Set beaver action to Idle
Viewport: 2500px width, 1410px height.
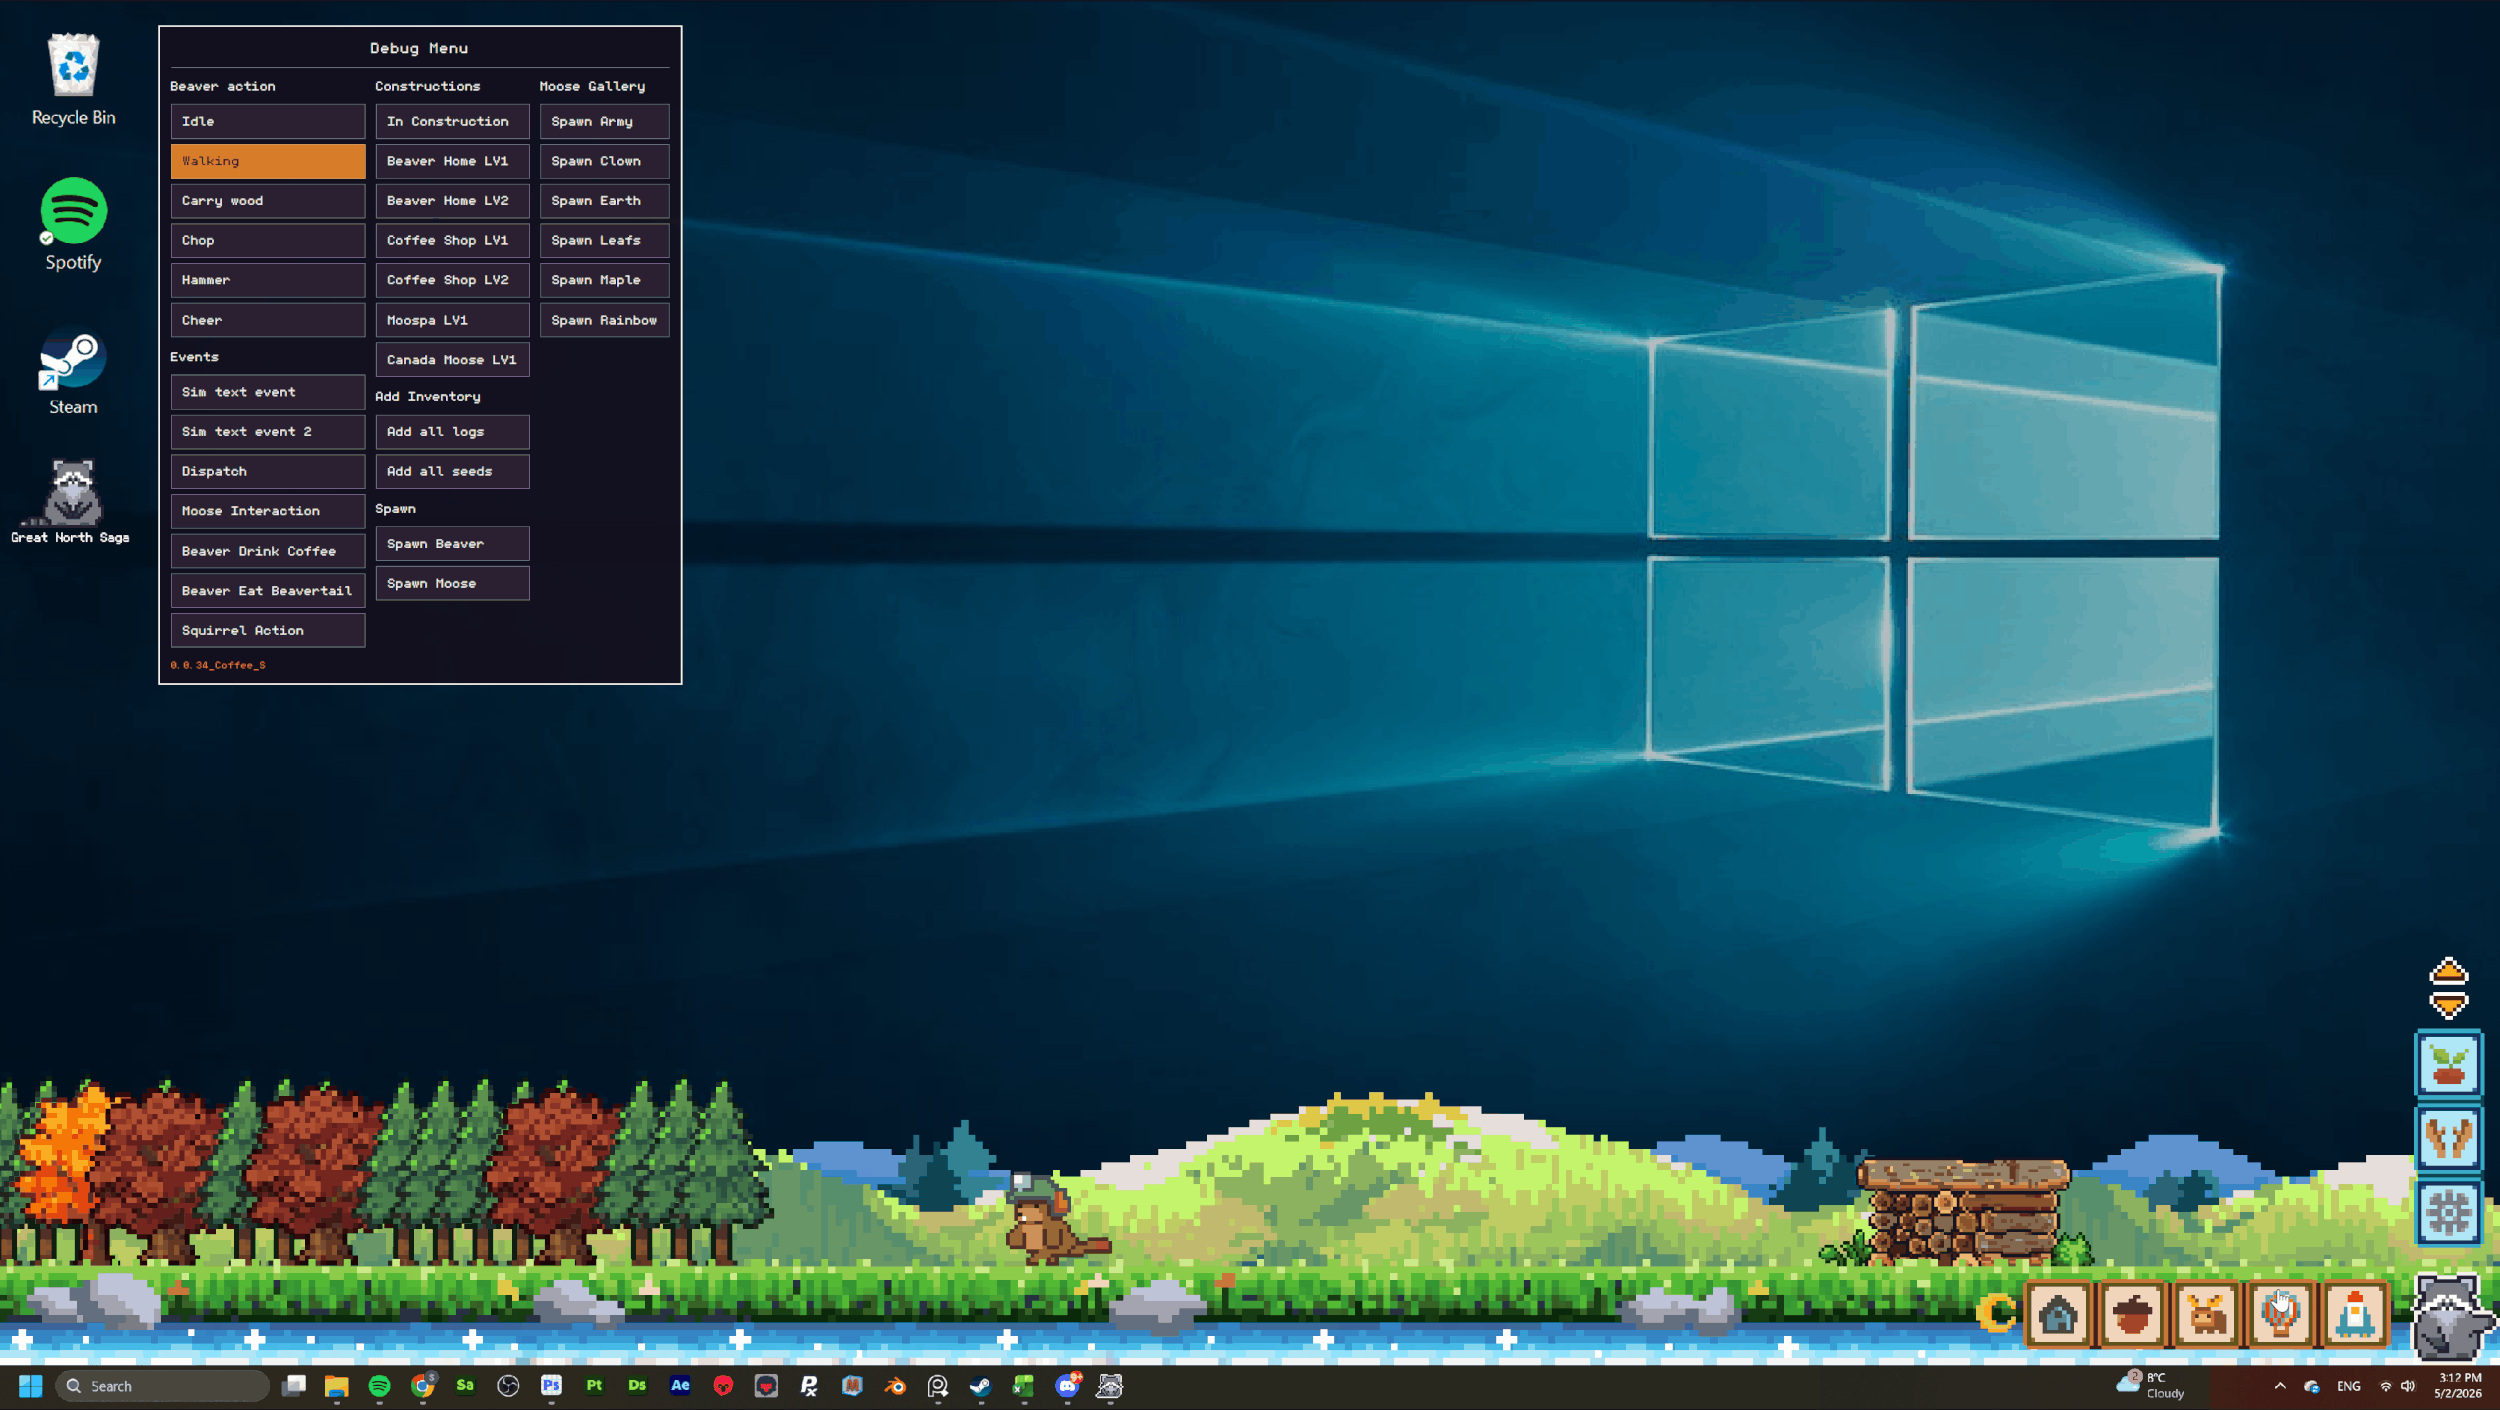click(267, 121)
